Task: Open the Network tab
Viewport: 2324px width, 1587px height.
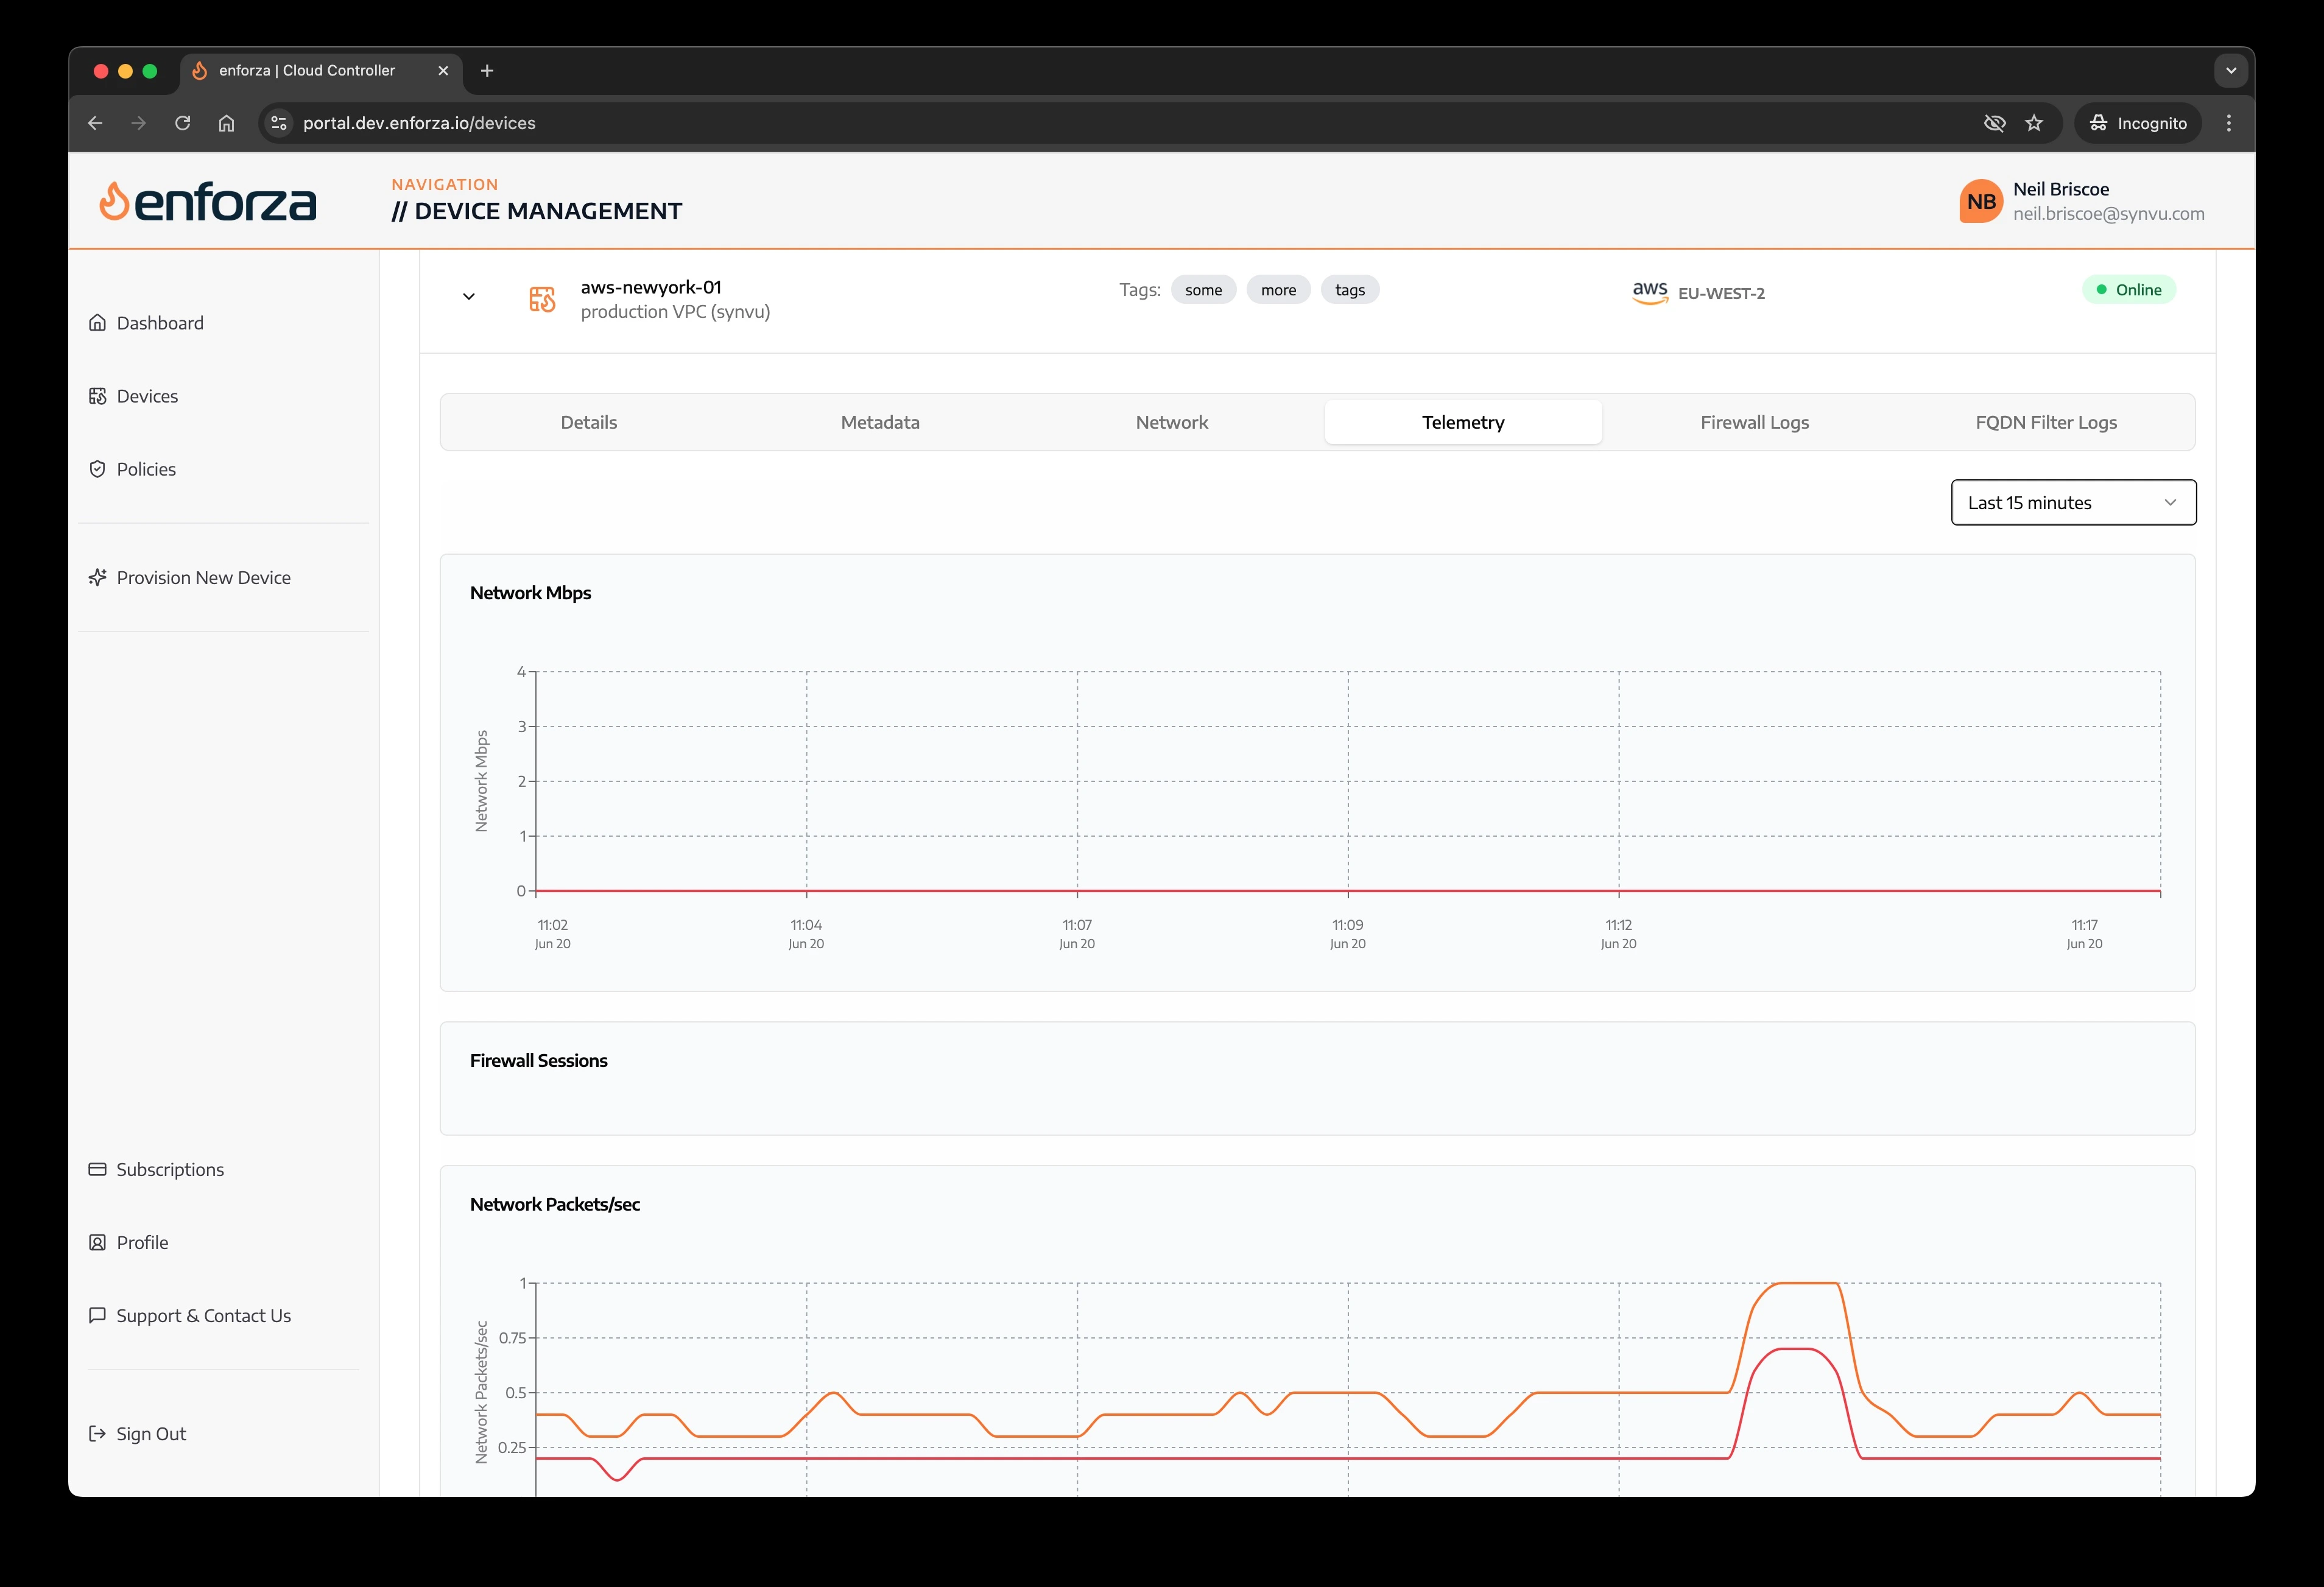Action: (1171, 422)
